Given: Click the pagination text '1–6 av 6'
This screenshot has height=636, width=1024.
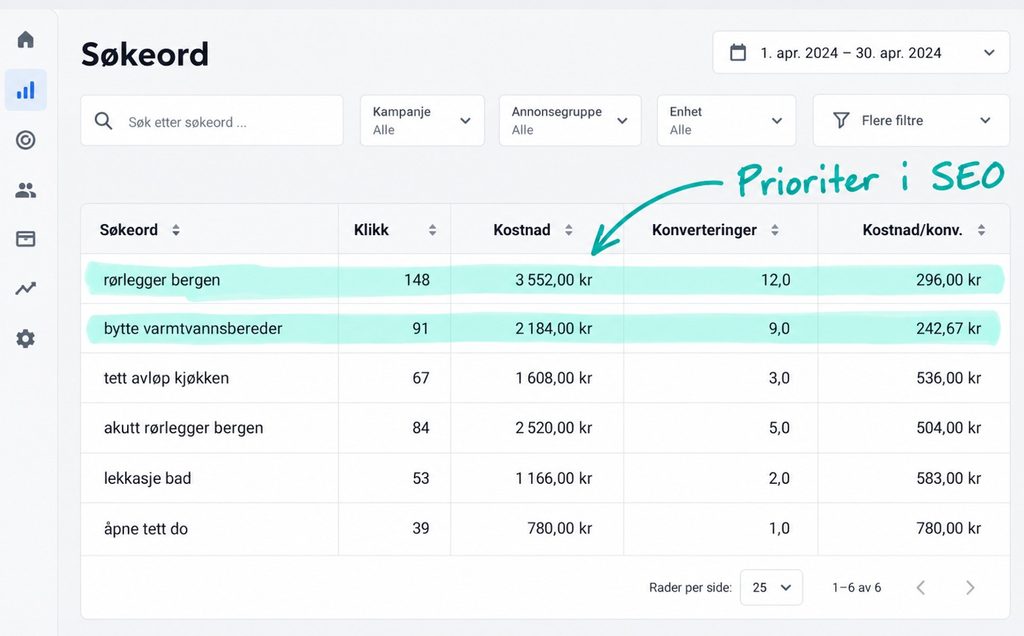Looking at the screenshot, I should (857, 588).
